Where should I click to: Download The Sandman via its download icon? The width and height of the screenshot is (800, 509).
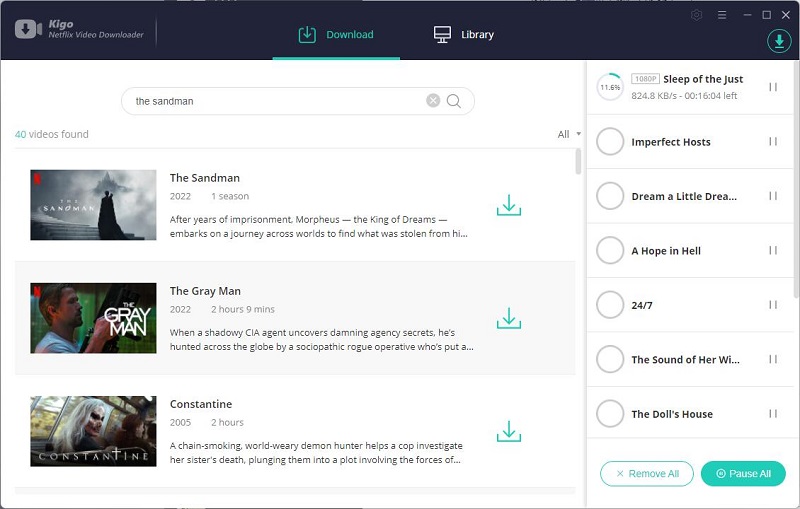click(x=509, y=205)
